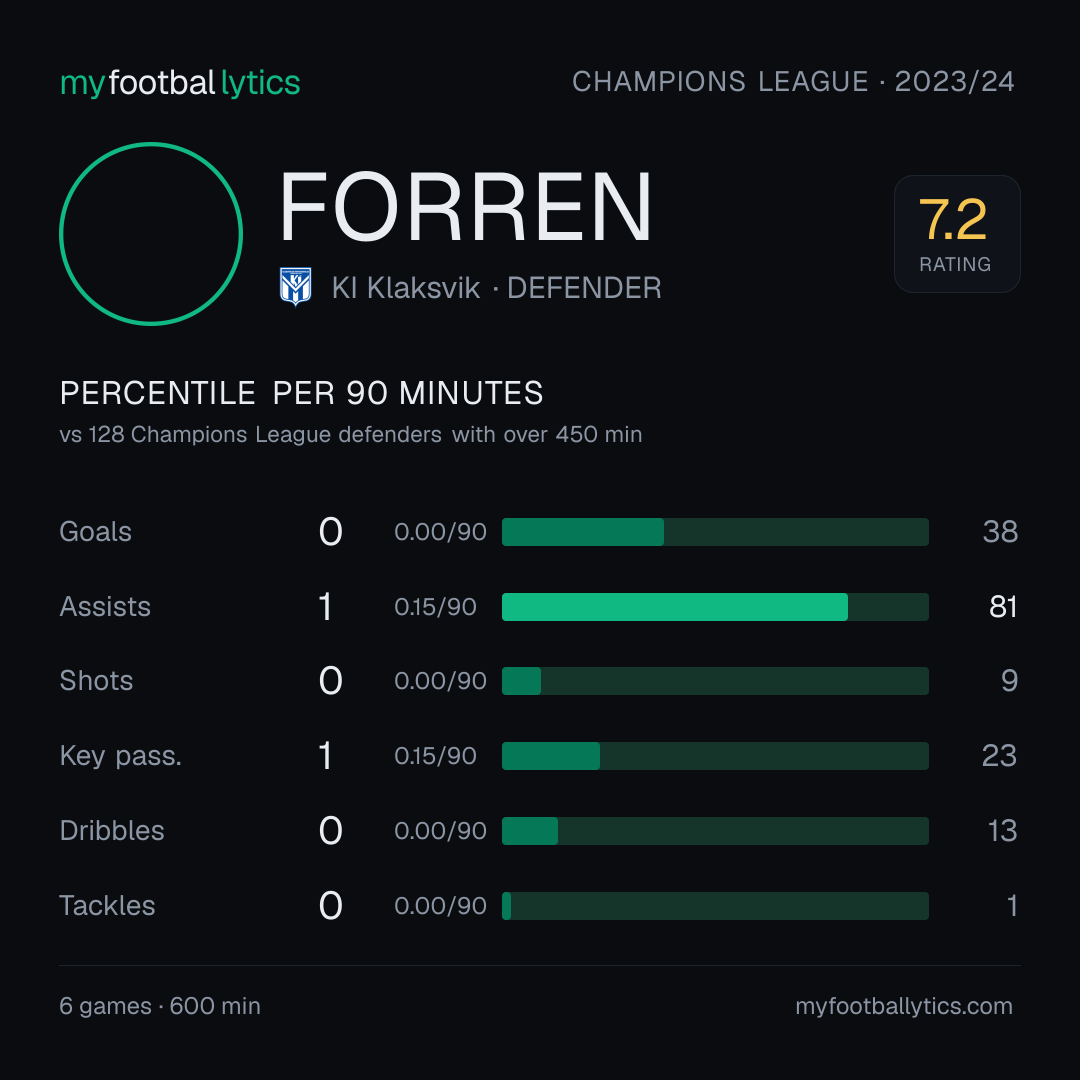This screenshot has height=1080, width=1080.
Task: Click the KI Klaksvik DEFENDER subtitle text
Action: (497, 288)
